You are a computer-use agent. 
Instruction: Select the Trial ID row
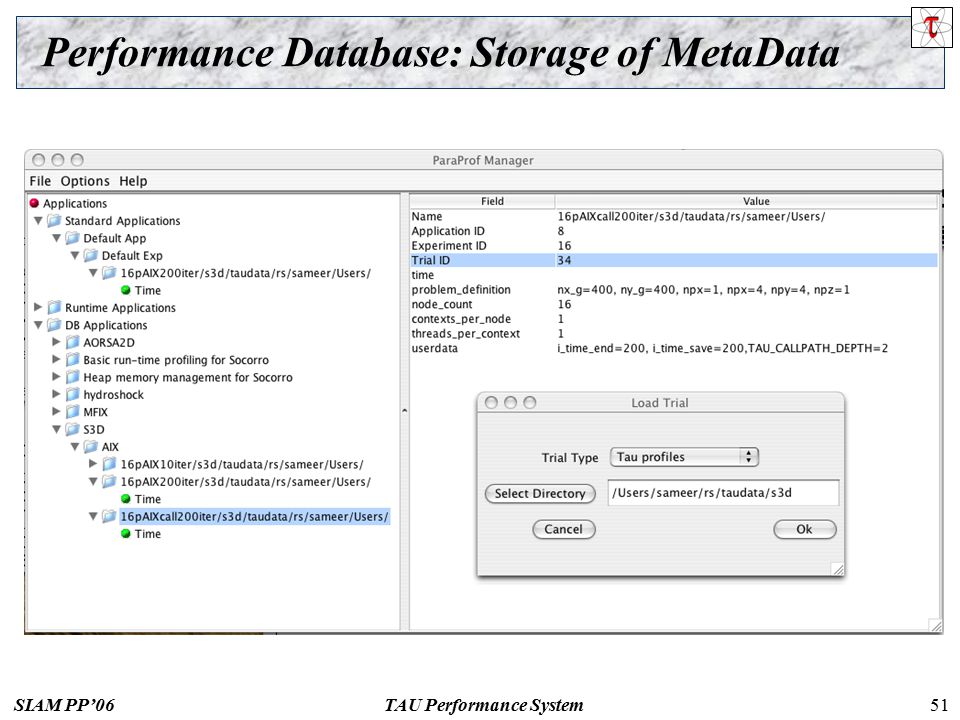click(x=673, y=260)
